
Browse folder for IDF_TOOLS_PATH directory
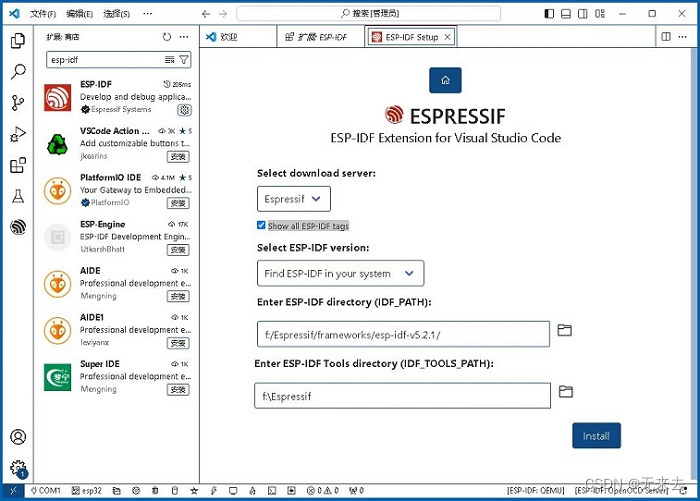pos(566,392)
